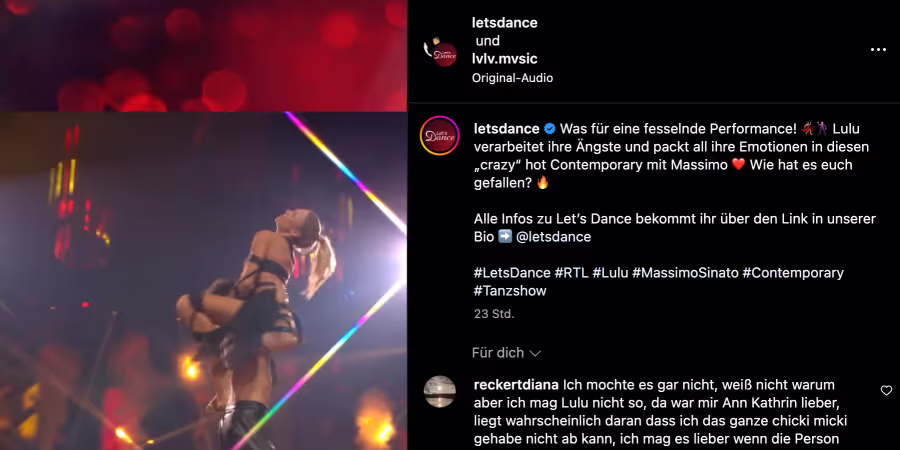The image size is (900, 450).
Task: Like reckertdiana's comment with the heart icon
Action: tap(886, 390)
